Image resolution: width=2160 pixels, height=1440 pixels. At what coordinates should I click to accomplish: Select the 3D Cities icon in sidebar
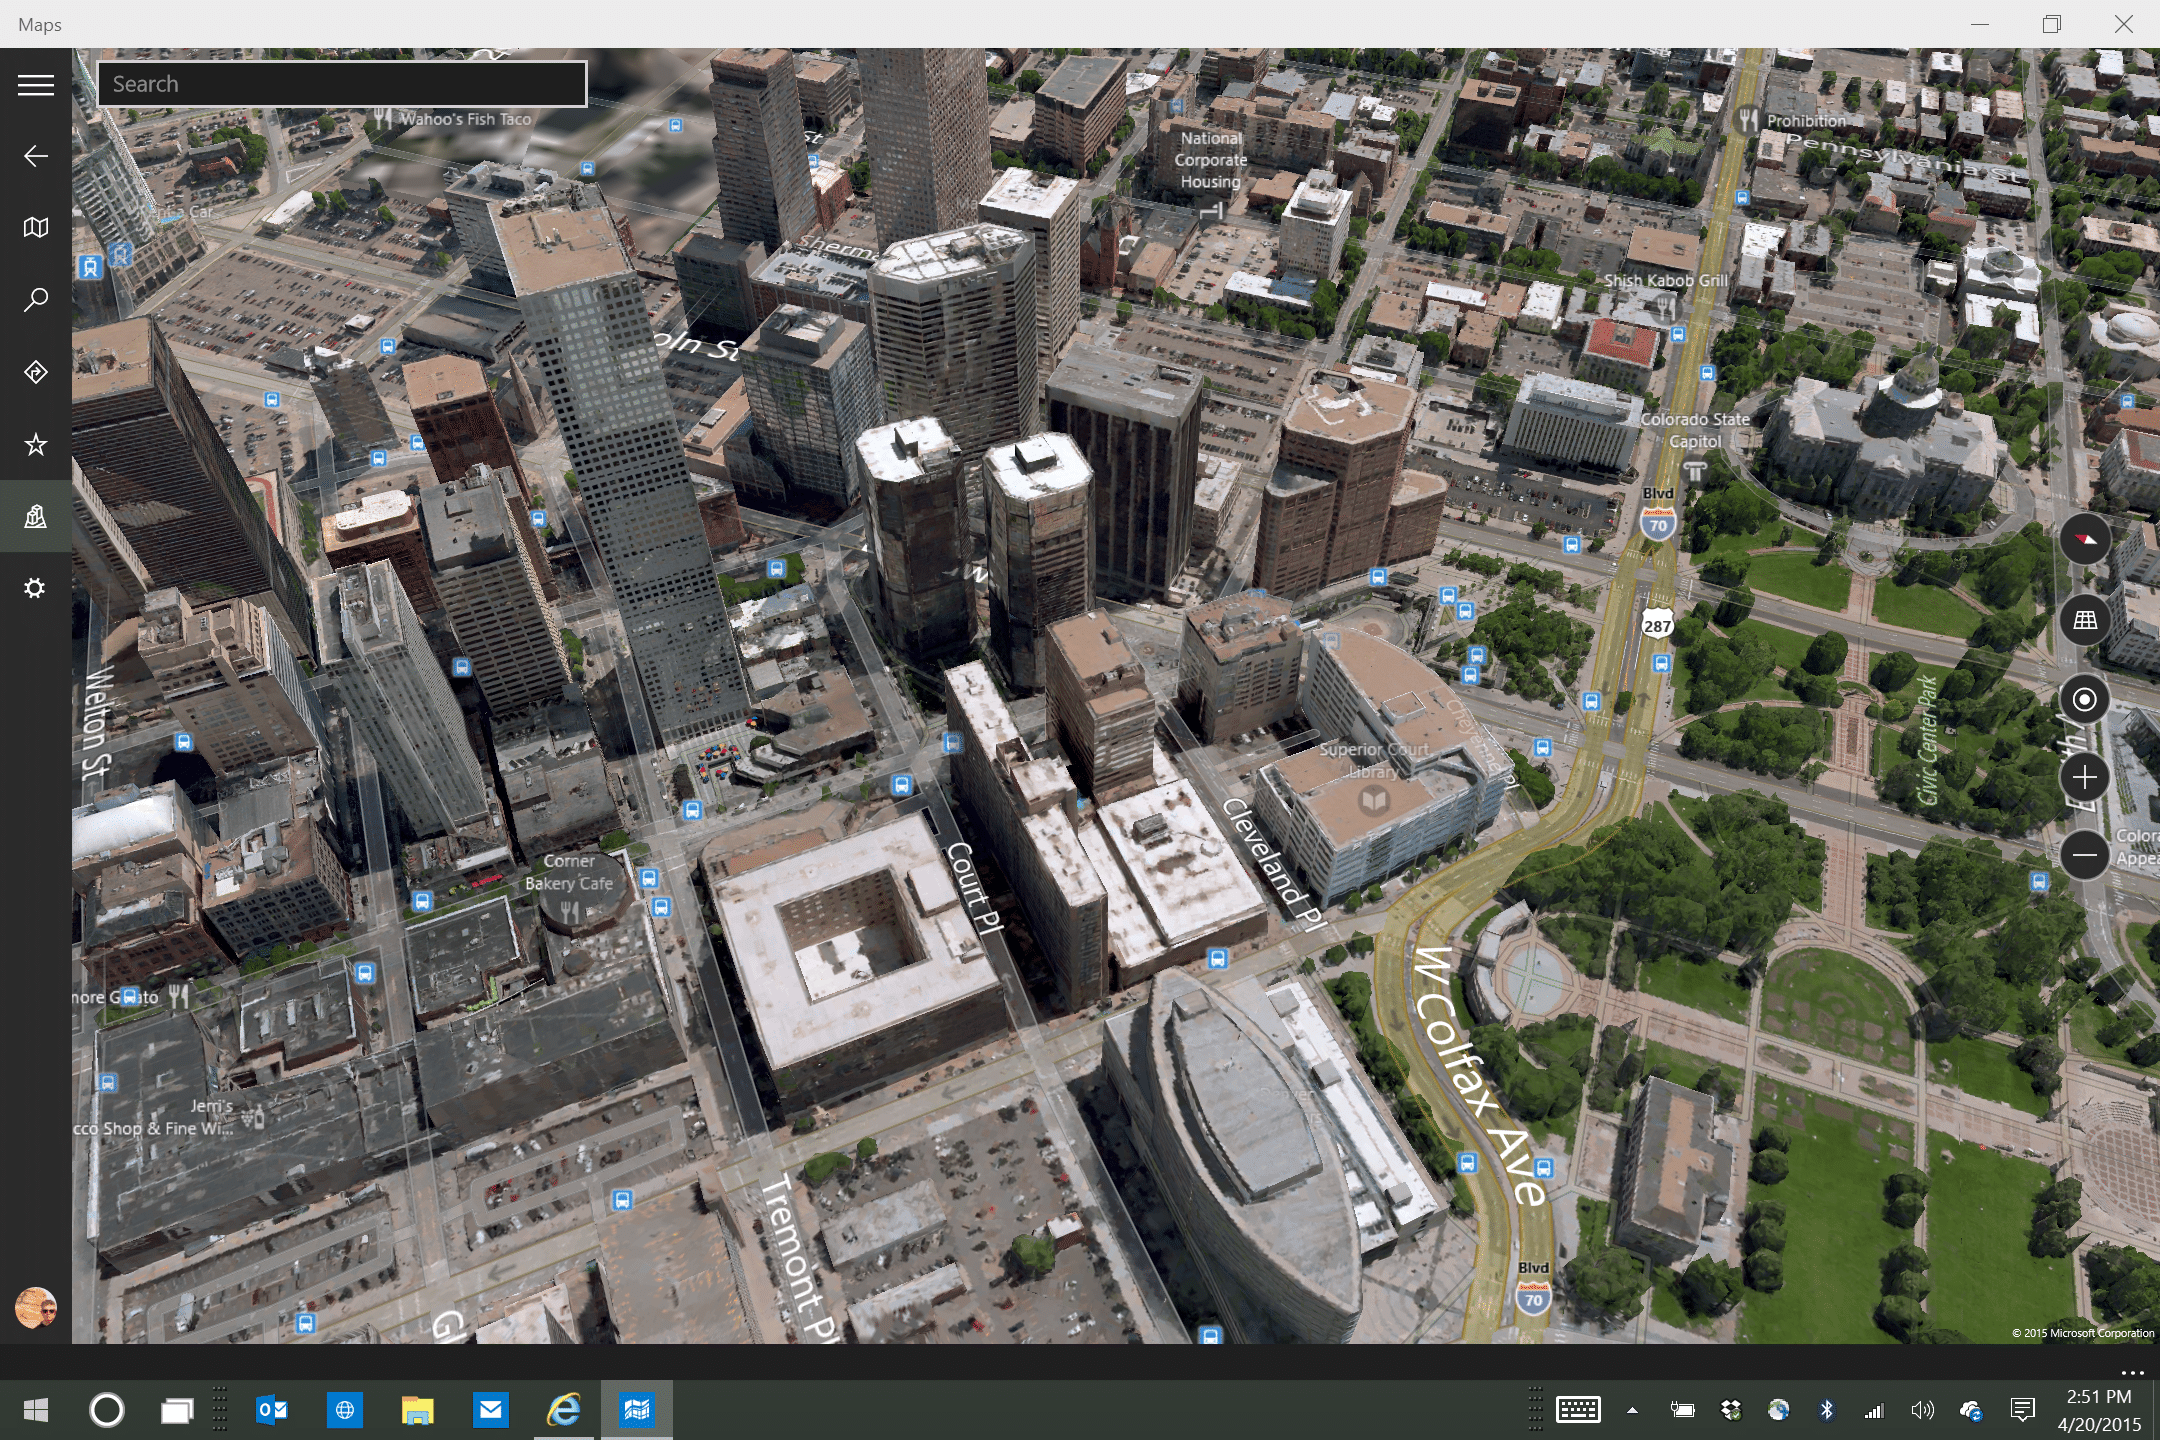36,516
